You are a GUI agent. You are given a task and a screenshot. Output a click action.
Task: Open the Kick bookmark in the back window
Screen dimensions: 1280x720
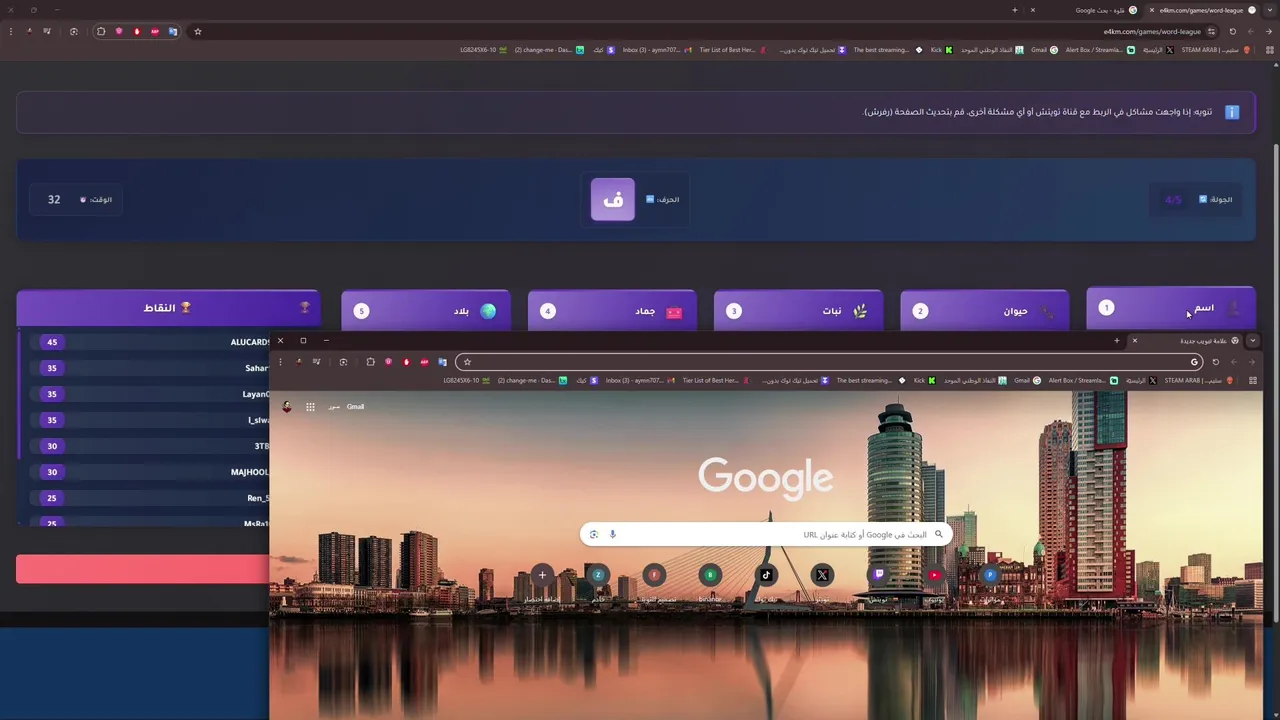941,49
